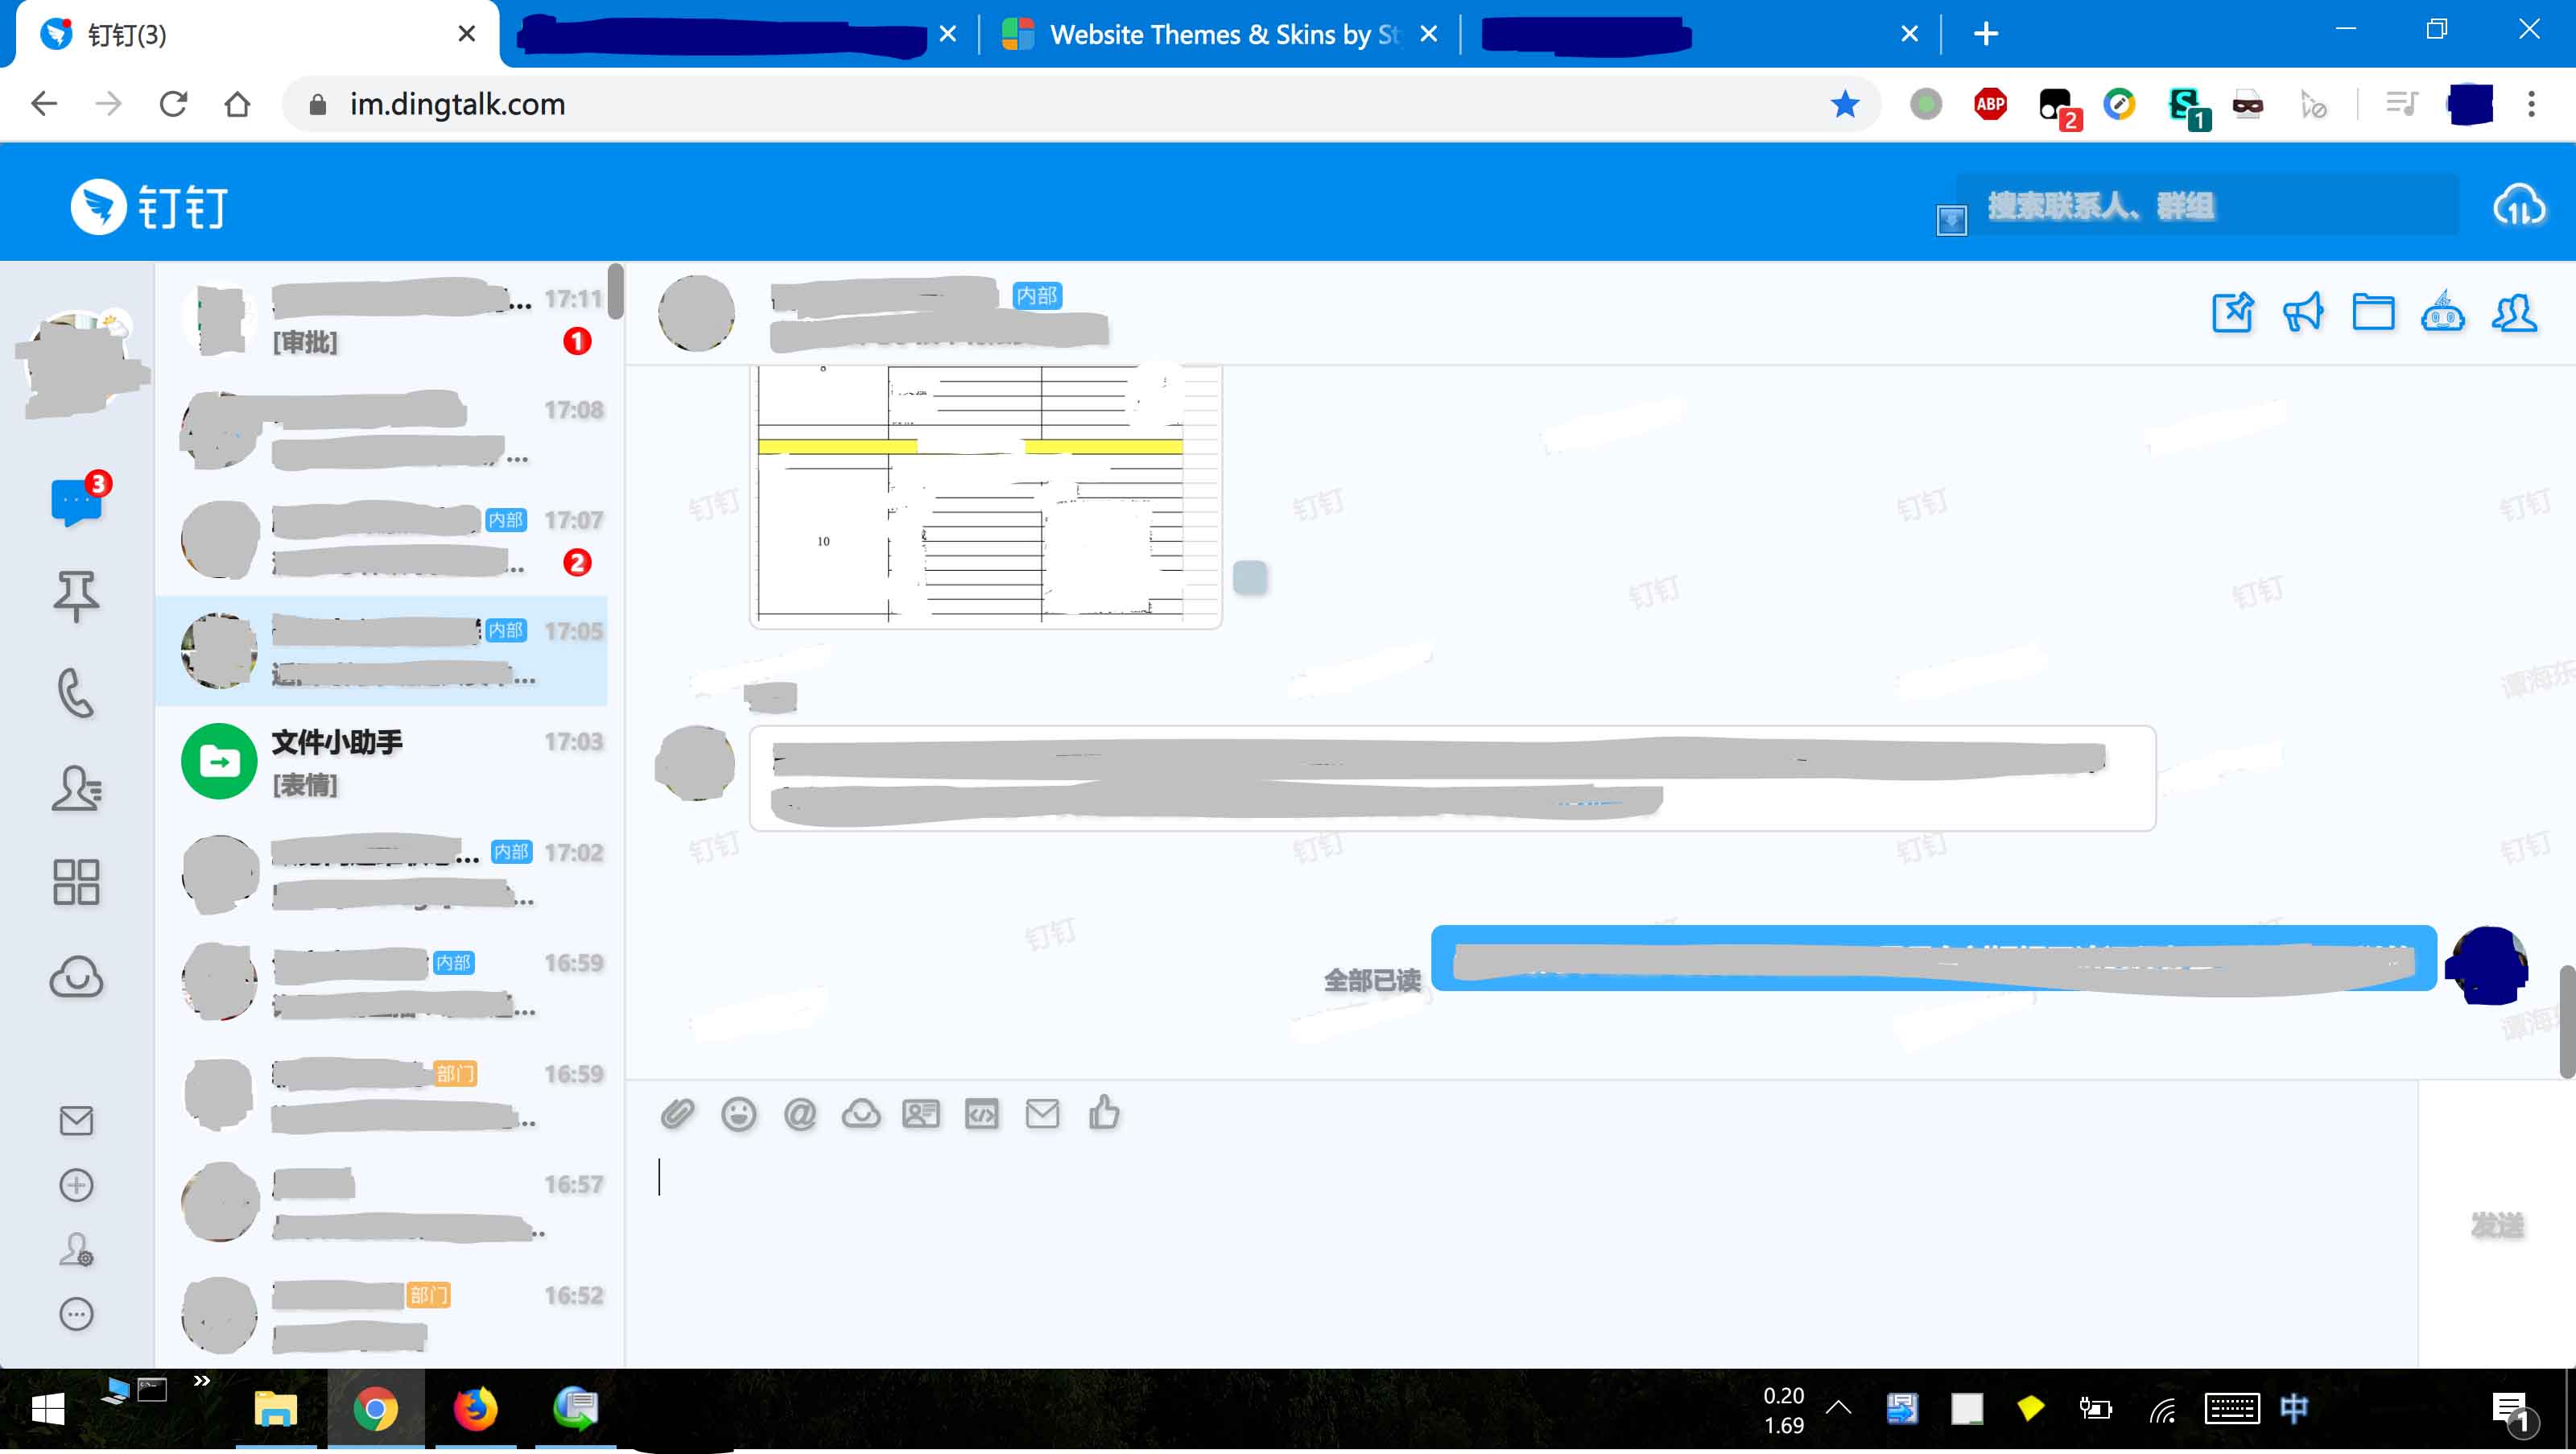Image resolution: width=2576 pixels, height=1454 pixels.
Task: Click the @ mention icon
Action: [800, 1113]
